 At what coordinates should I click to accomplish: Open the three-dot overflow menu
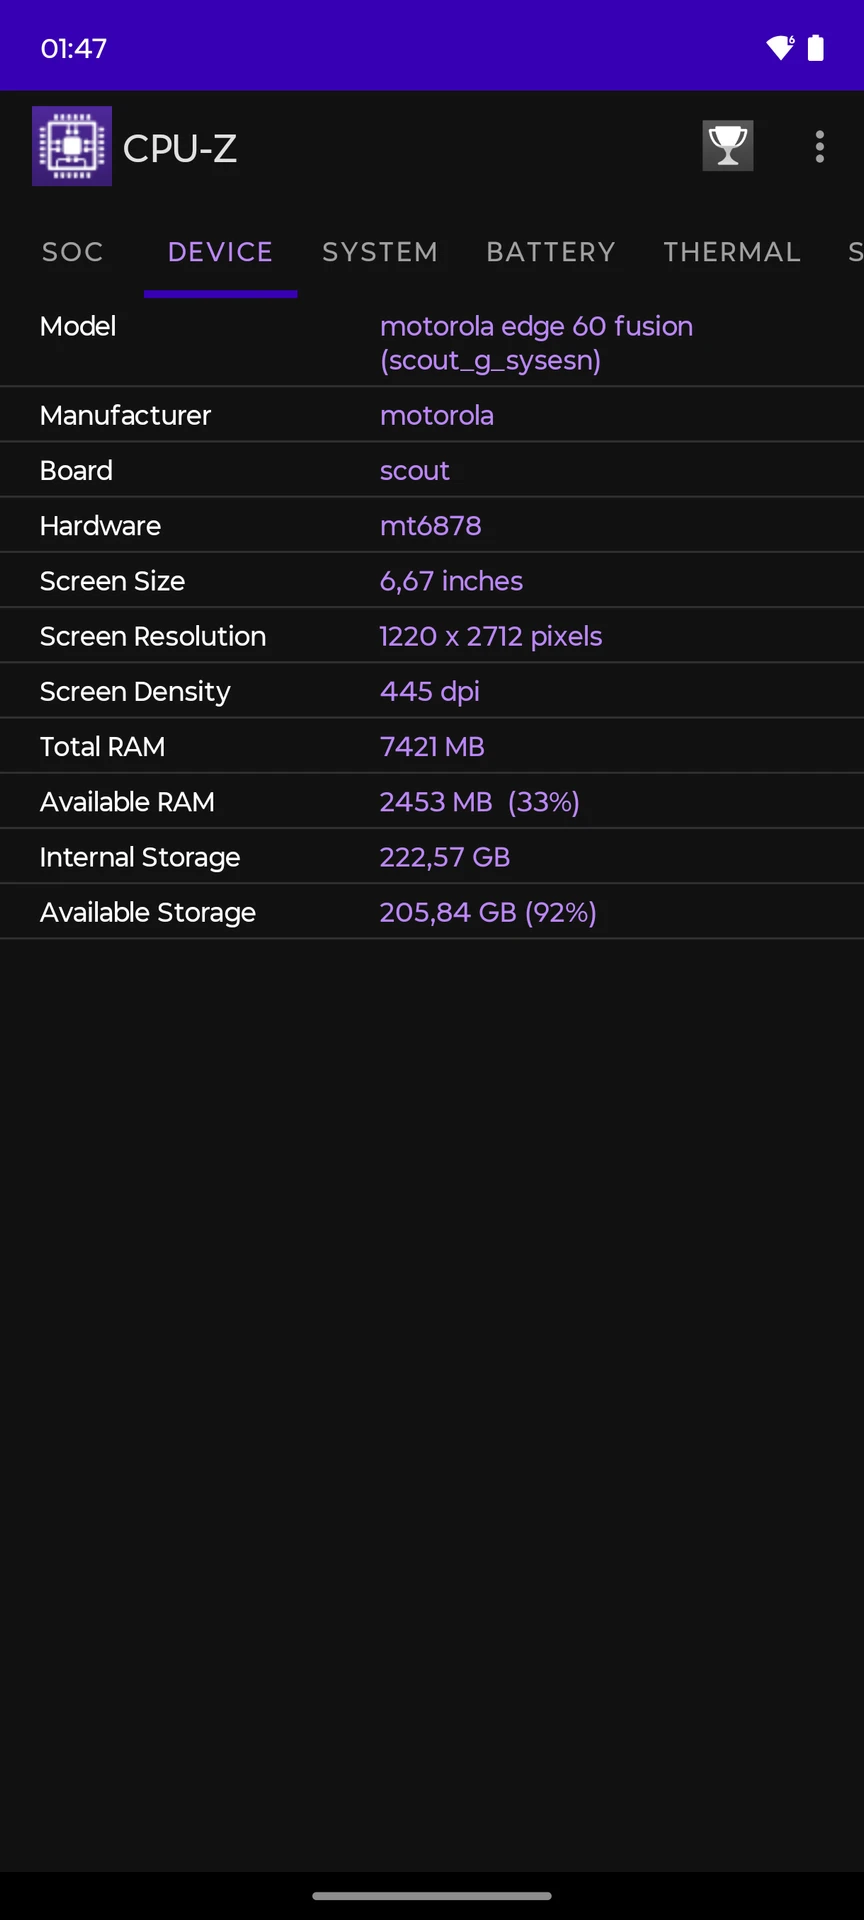(x=820, y=147)
